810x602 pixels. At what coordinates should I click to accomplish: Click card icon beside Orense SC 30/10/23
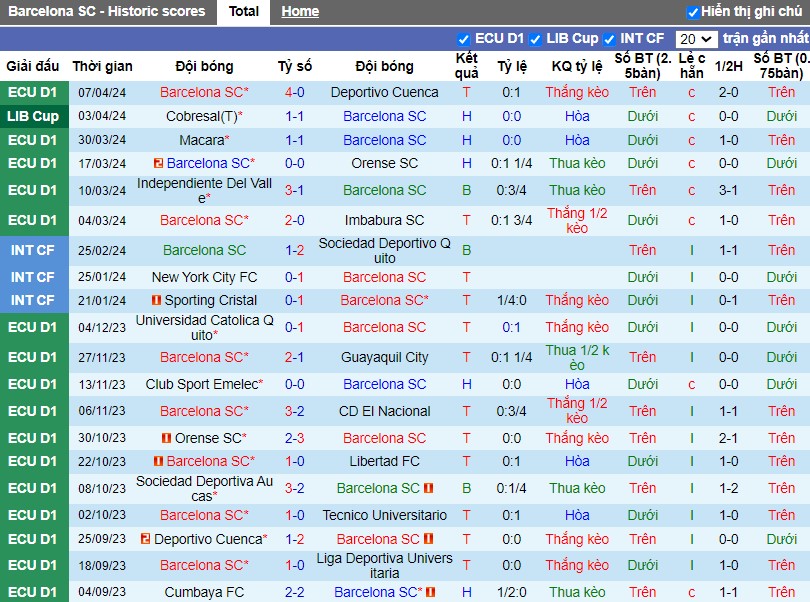166,438
